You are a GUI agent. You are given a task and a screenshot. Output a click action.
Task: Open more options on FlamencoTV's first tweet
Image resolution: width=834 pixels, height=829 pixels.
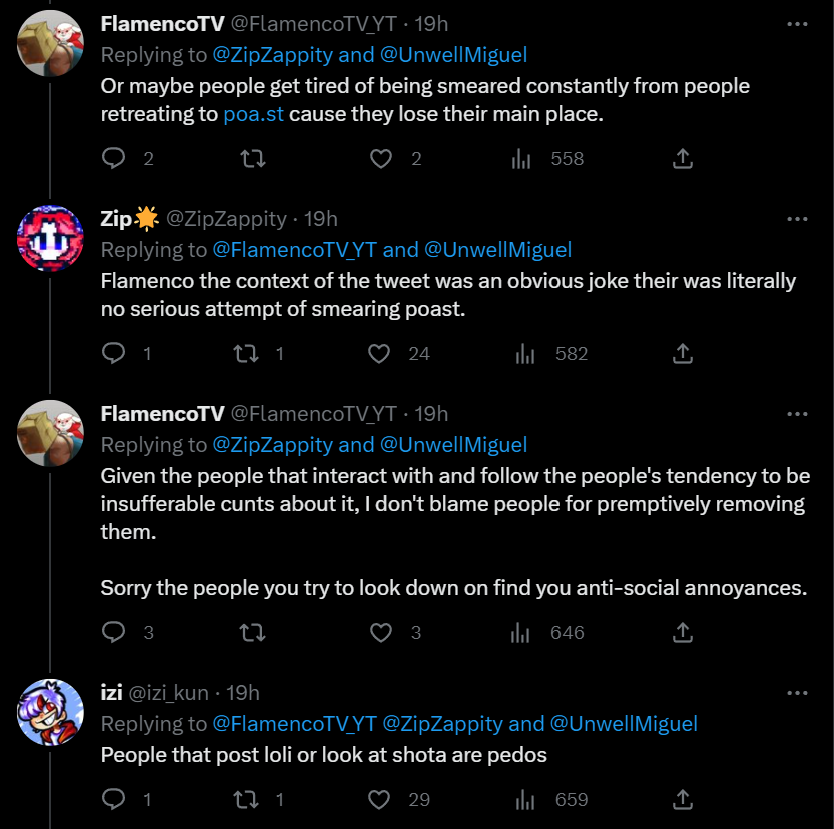[x=797, y=24]
